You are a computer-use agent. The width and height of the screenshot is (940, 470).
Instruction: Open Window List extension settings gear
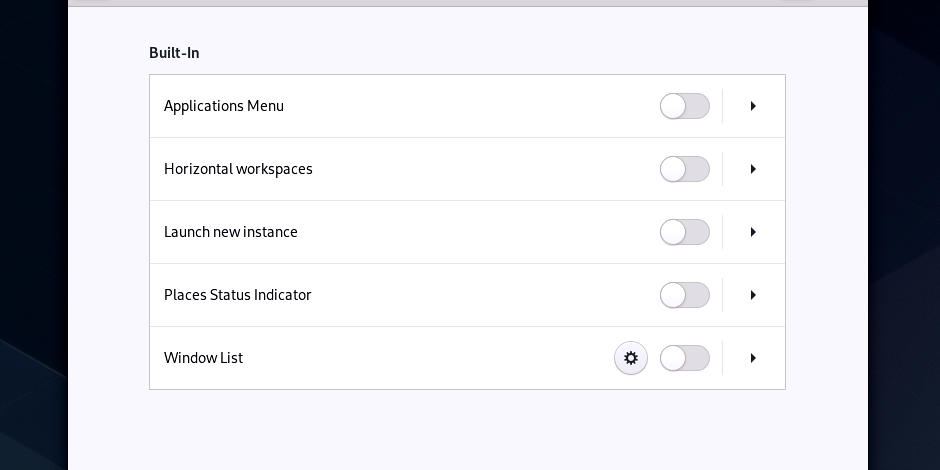click(x=631, y=358)
